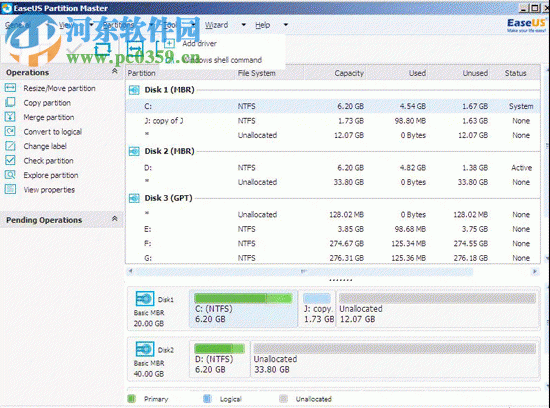Screen dimensions: 550x408
Task: Click the Disk 1 (MBR) disk icon in list
Action: tap(134, 90)
